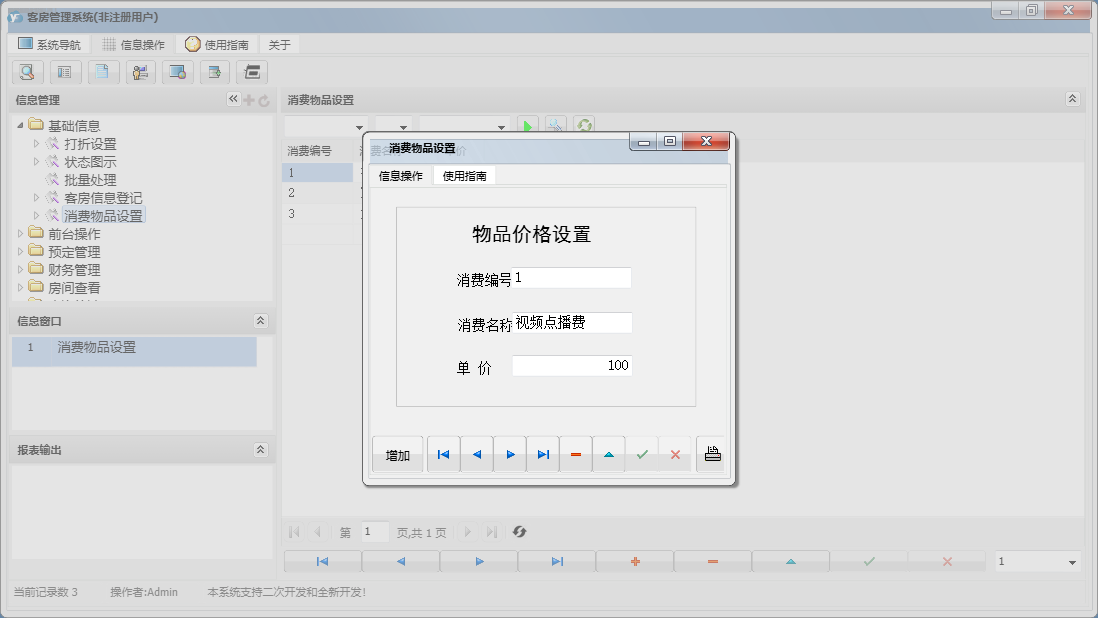The height and width of the screenshot is (618, 1098).
Task: Collapse the 信息窗口 panel header
Action: (x=260, y=321)
